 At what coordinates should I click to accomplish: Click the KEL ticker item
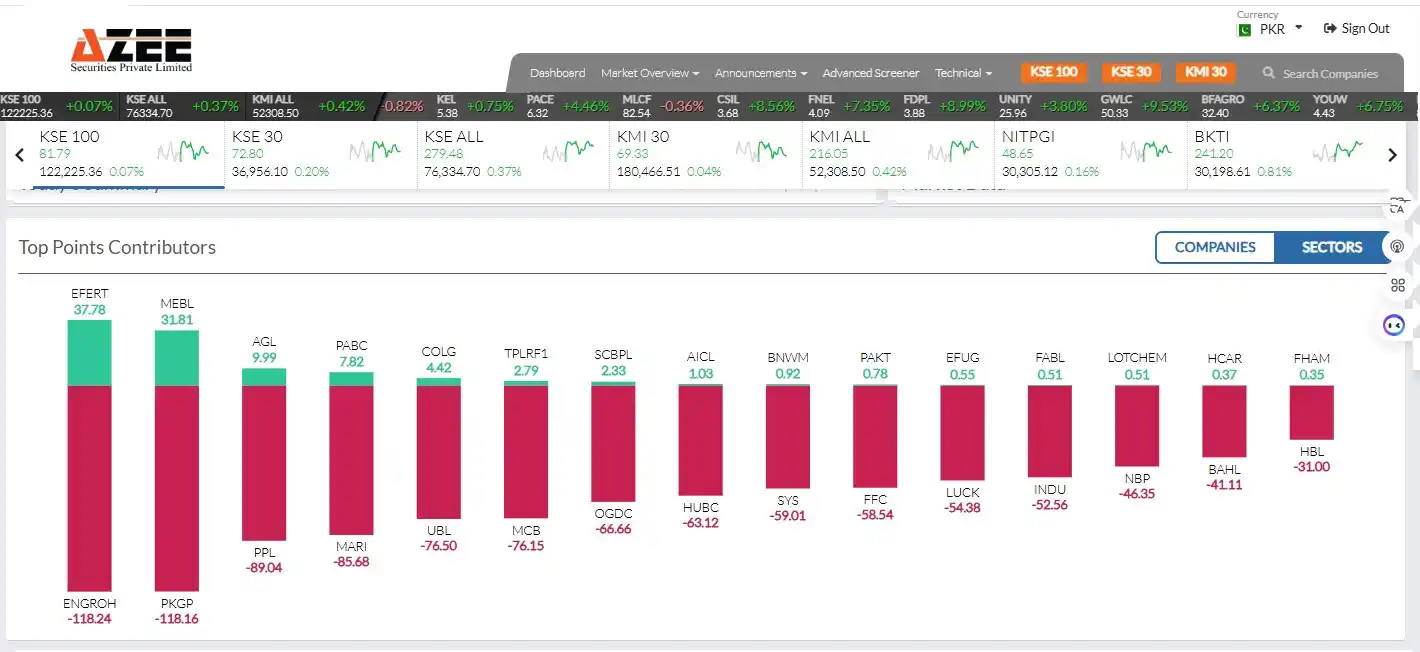(475, 106)
